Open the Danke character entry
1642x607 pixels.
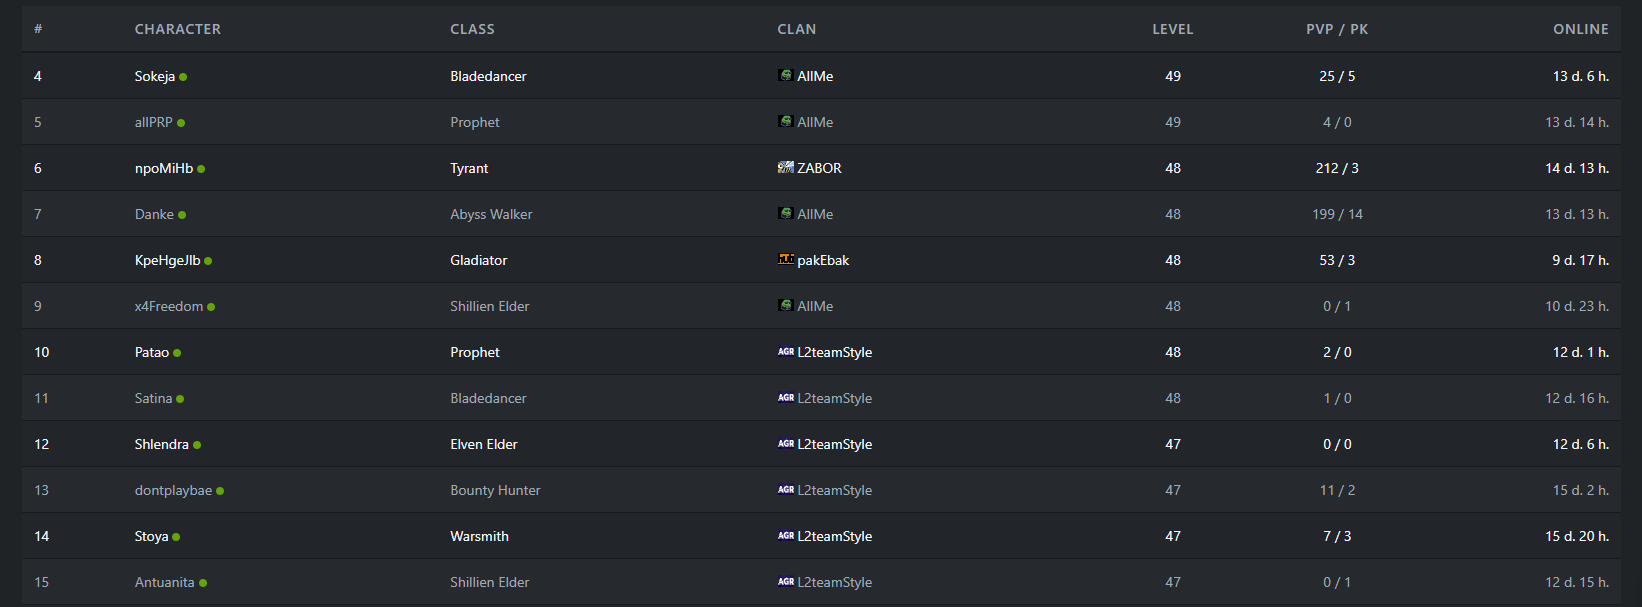[x=154, y=214]
